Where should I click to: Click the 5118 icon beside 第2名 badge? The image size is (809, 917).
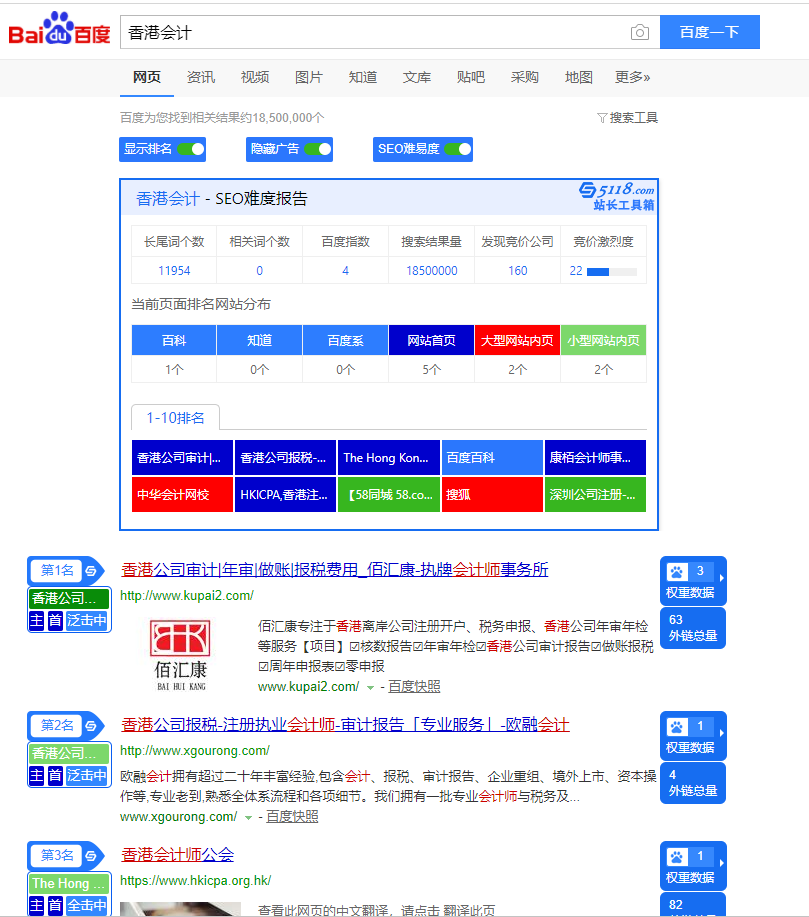(91, 726)
